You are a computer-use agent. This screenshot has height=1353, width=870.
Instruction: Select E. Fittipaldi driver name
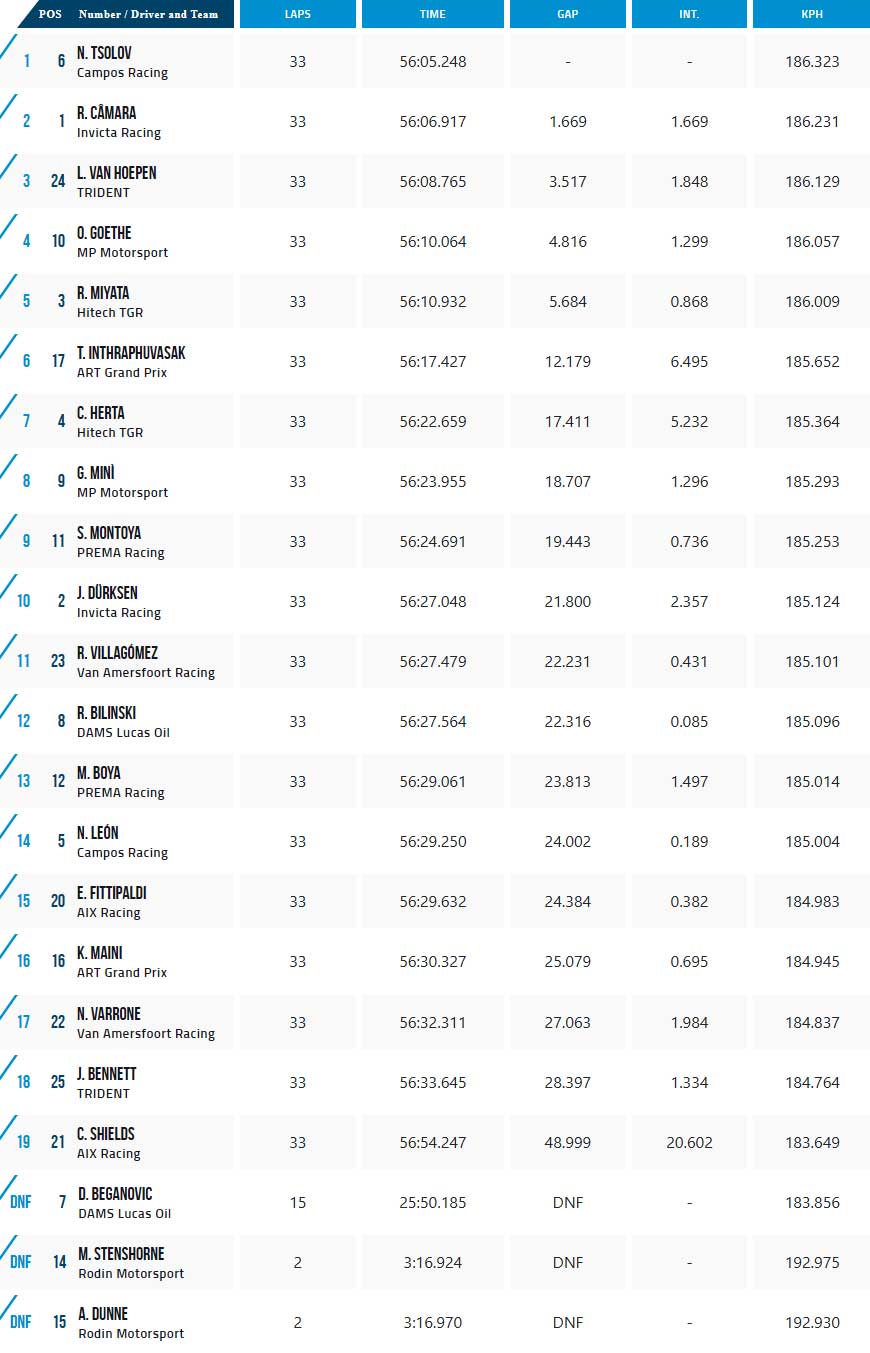click(112, 893)
